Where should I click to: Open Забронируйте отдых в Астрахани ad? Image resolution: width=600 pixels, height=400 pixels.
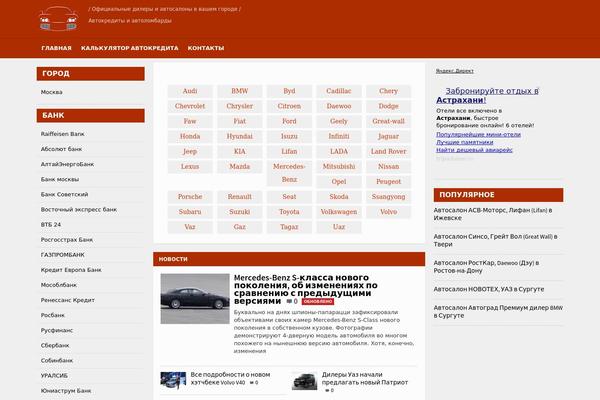point(487,95)
